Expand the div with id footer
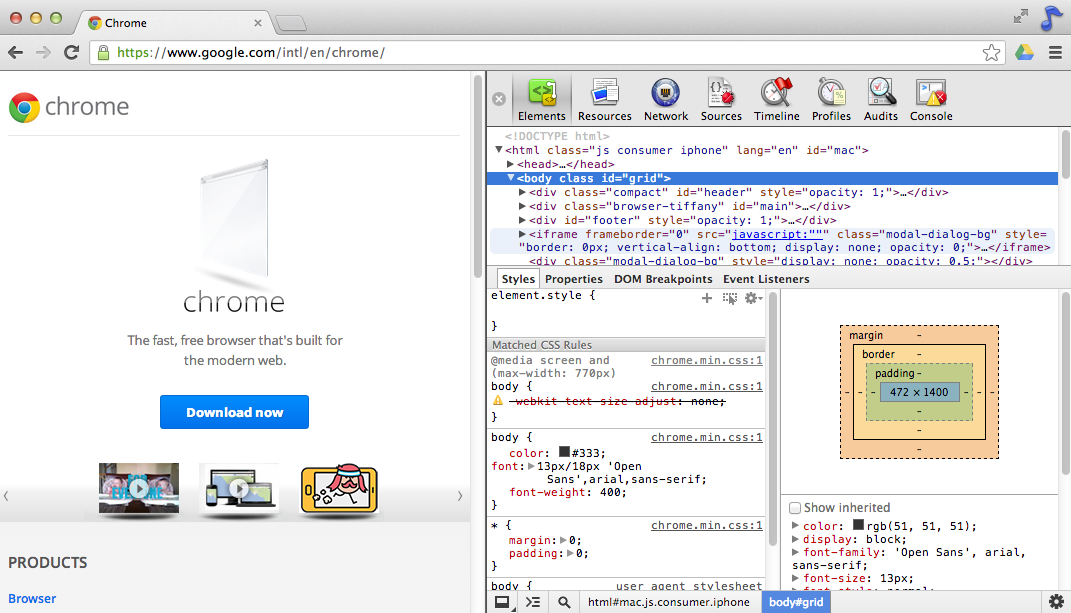 [523, 220]
